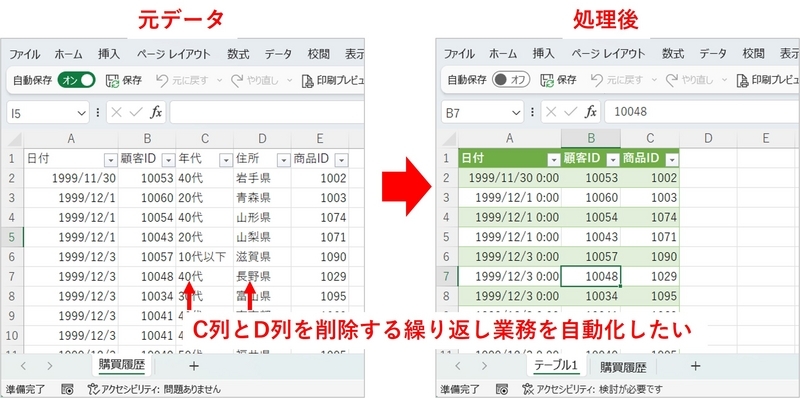Open the 商品ID filter dropdown in green table

pos(672,160)
